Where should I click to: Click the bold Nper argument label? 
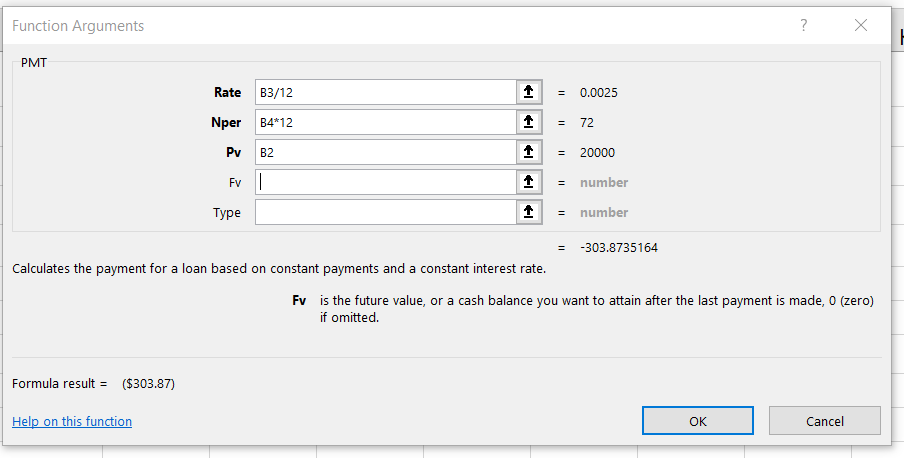point(226,123)
